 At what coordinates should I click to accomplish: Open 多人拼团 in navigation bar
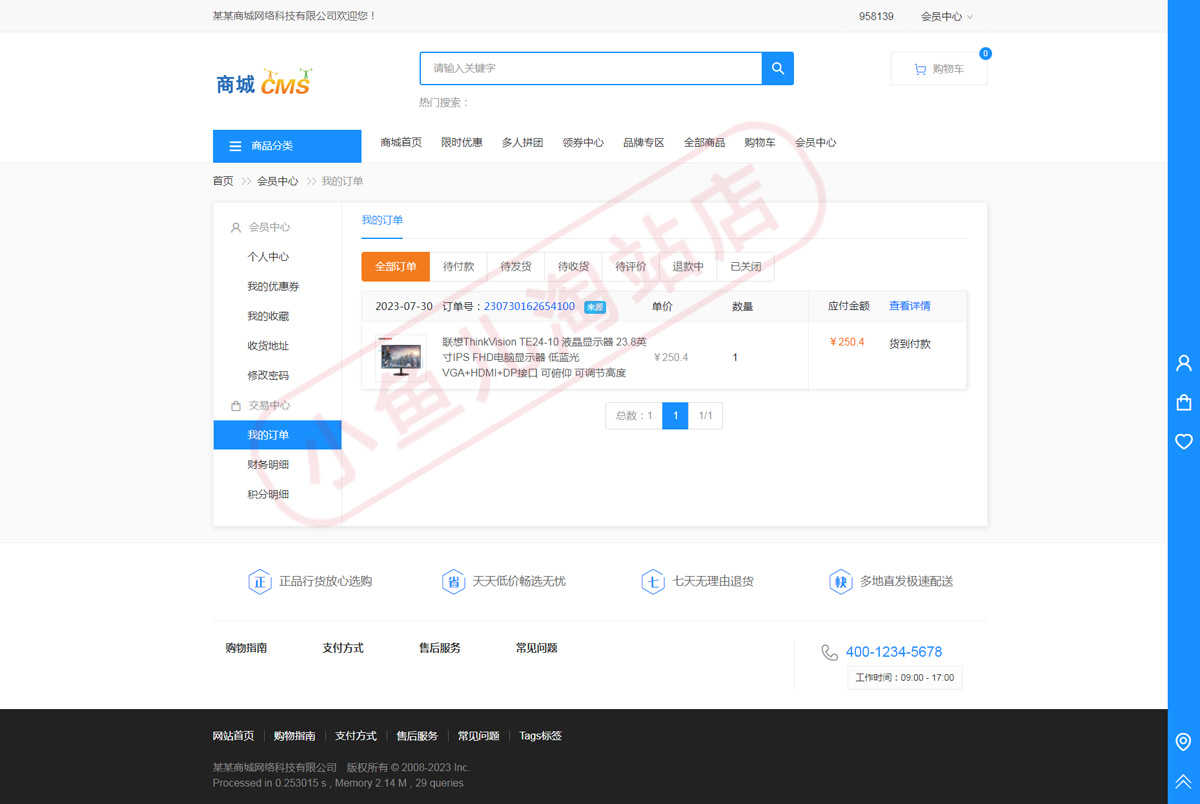[522, 143]
